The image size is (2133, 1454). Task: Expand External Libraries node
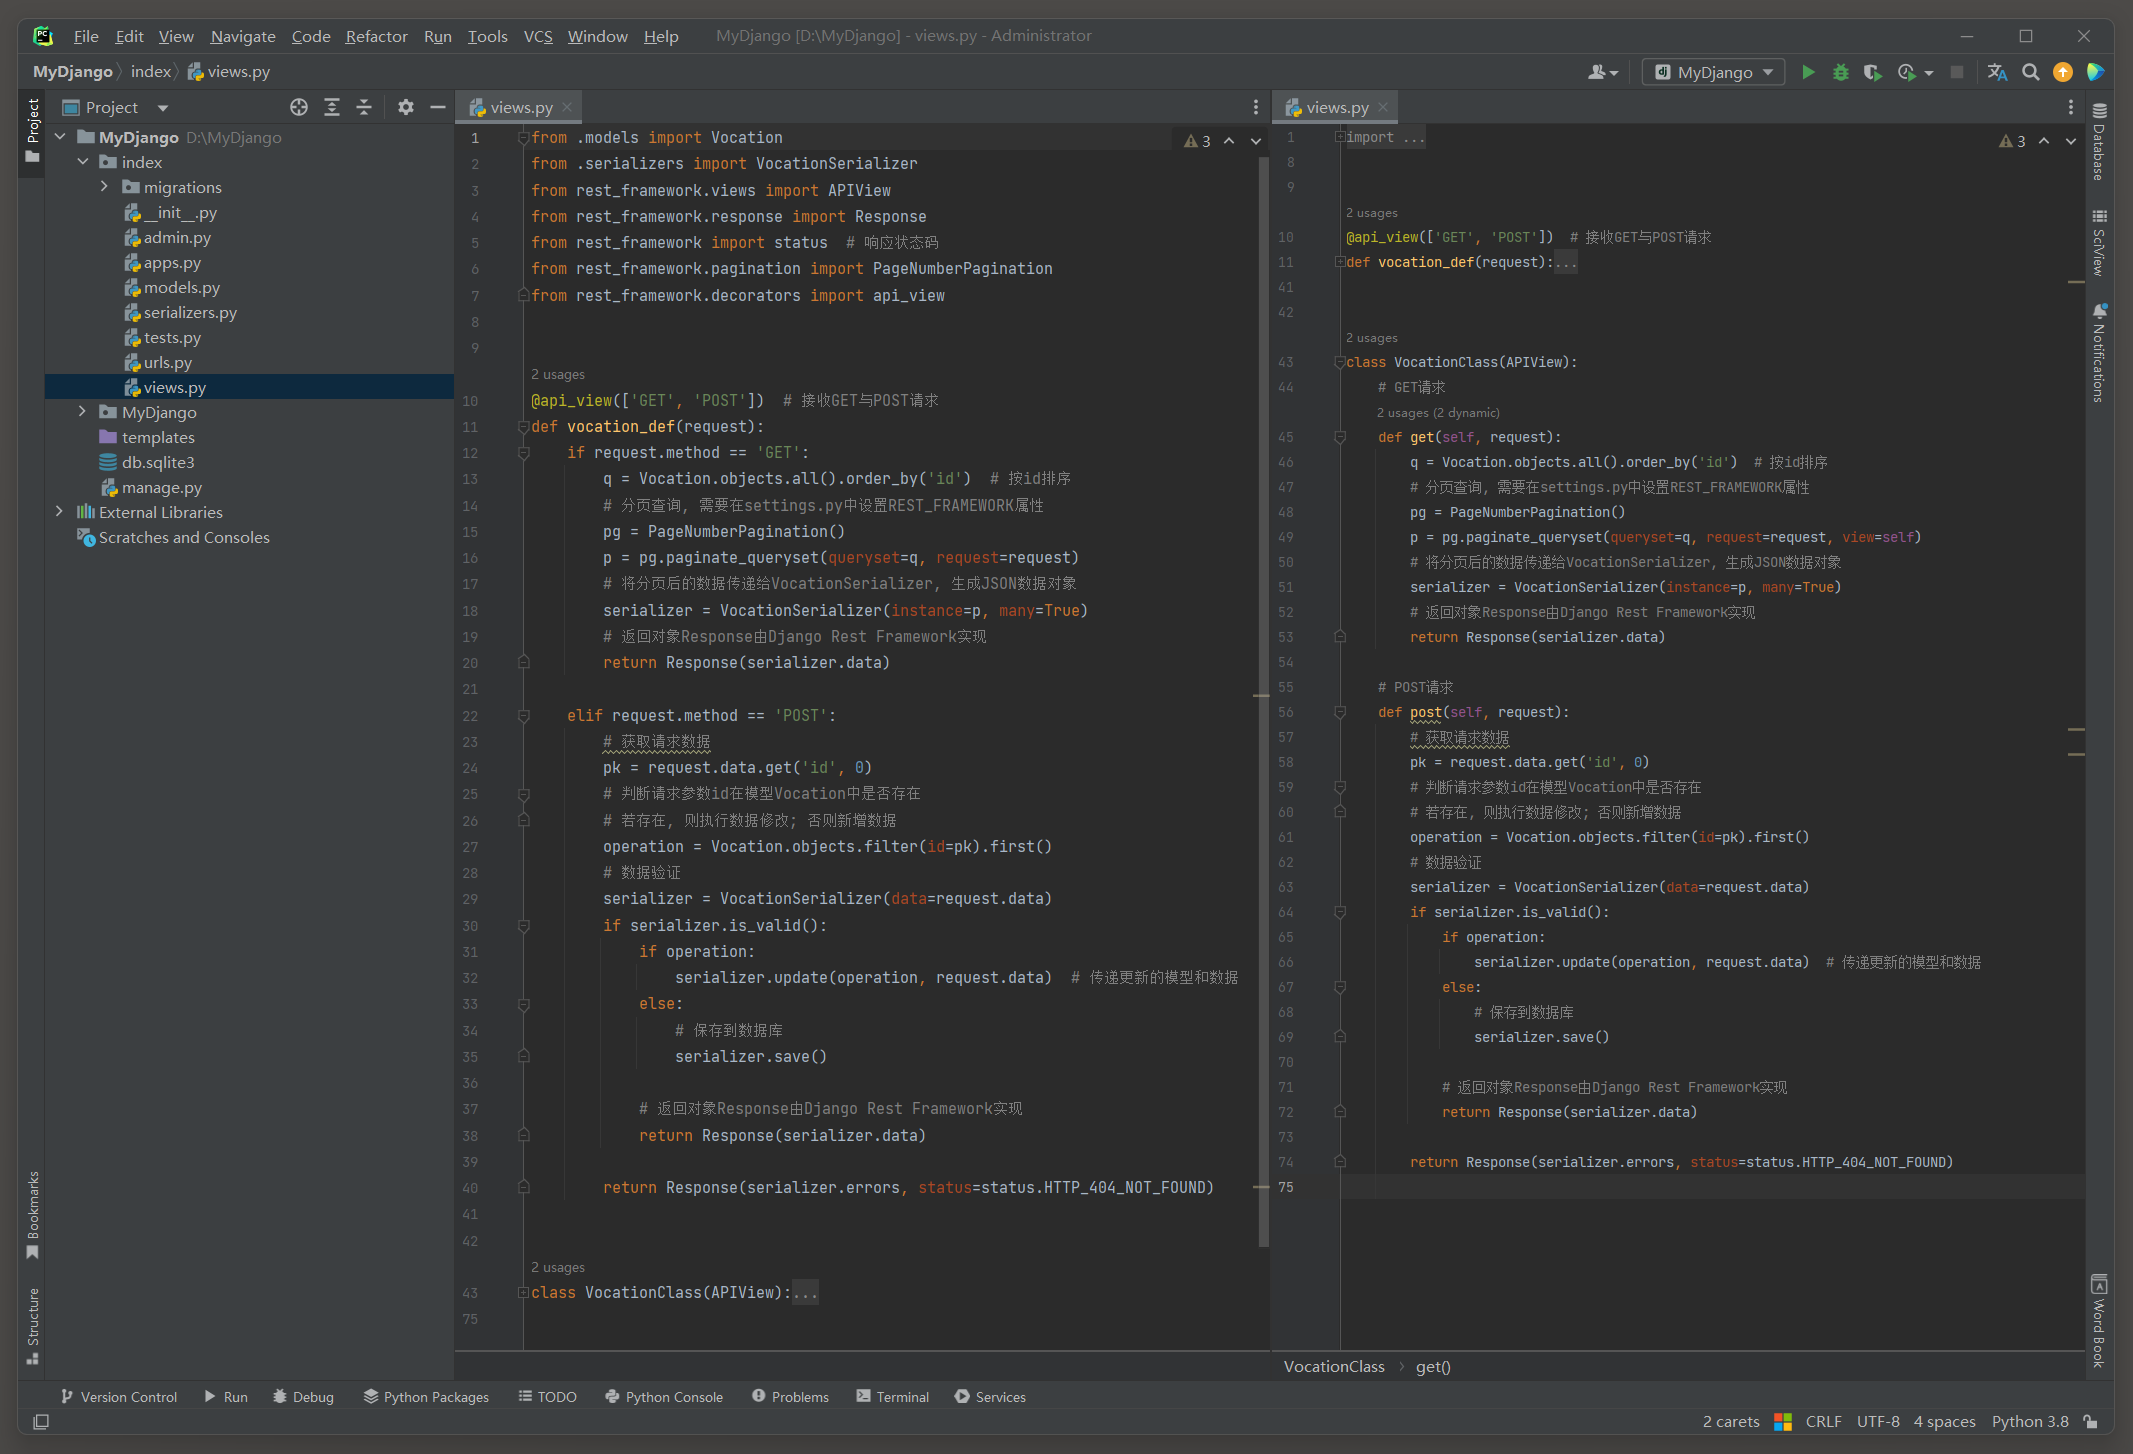pyautogui.click(x=59, y=512)
